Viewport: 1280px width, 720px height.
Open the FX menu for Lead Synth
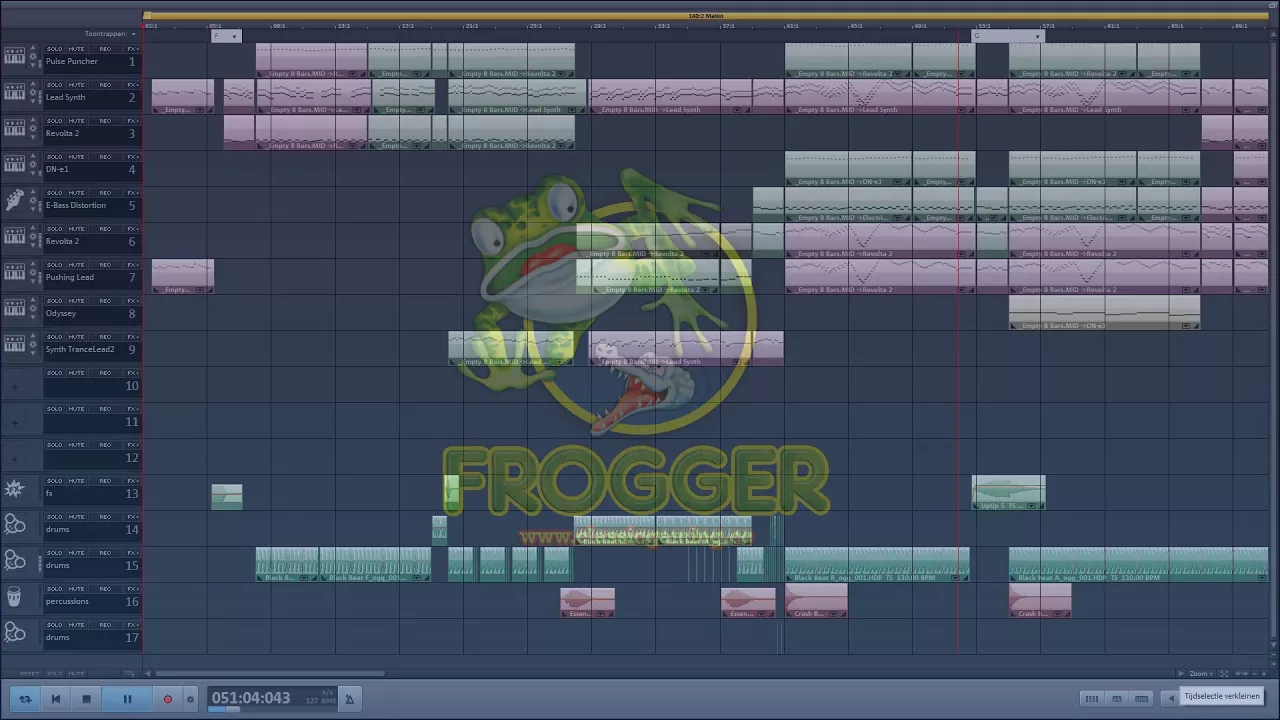pyautogui.click(x=132, y=85)
